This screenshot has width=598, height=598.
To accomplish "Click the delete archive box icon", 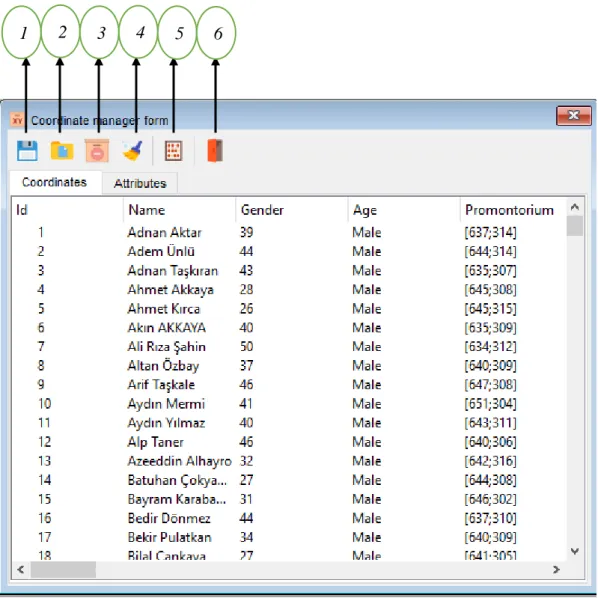I will coord(97,151).
